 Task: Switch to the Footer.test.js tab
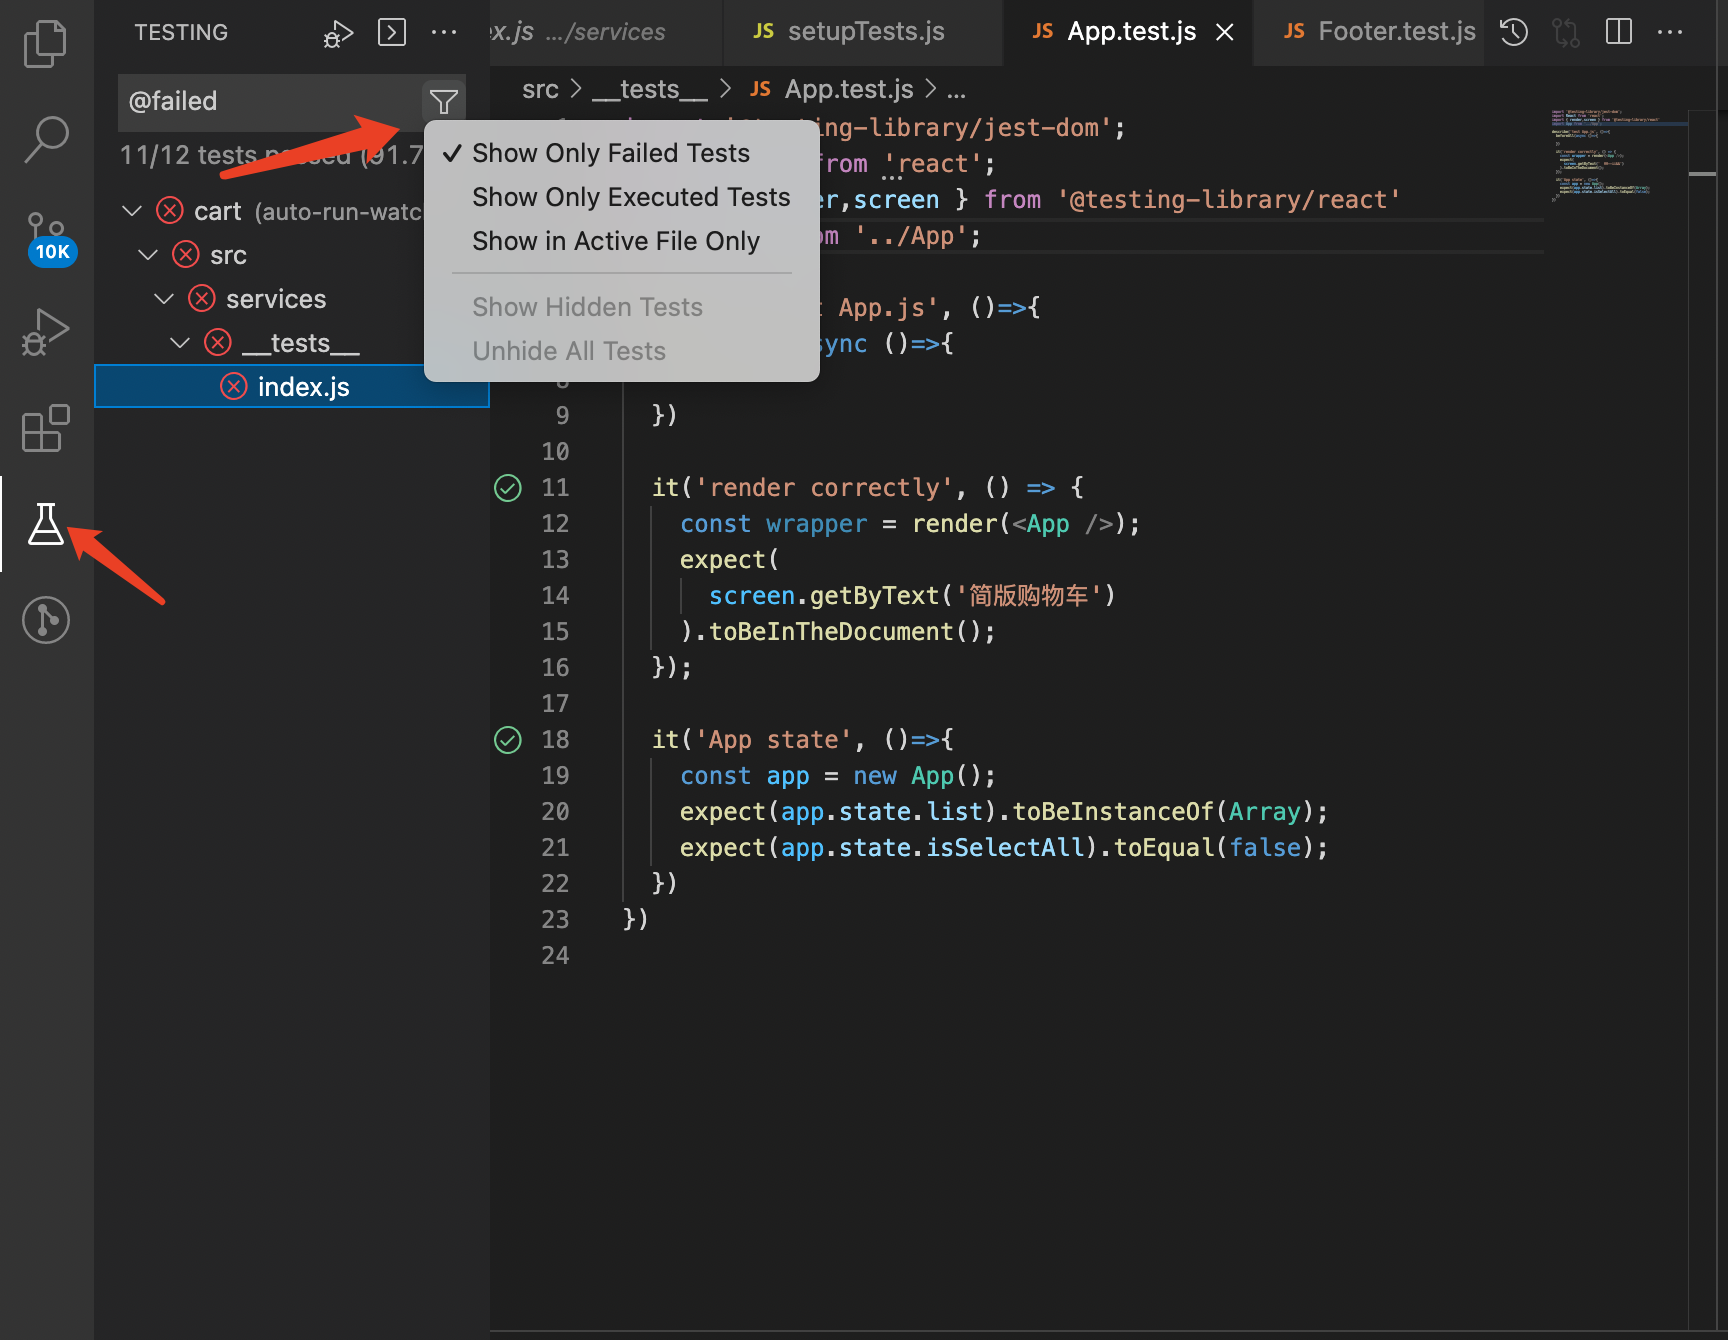point(1395,32)
